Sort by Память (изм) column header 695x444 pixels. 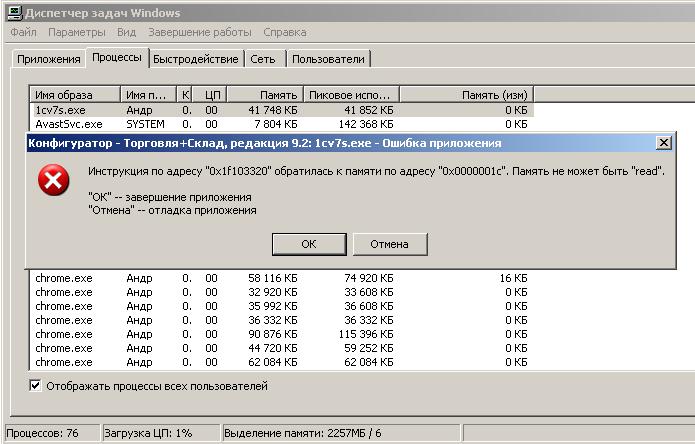pos(466,95)
